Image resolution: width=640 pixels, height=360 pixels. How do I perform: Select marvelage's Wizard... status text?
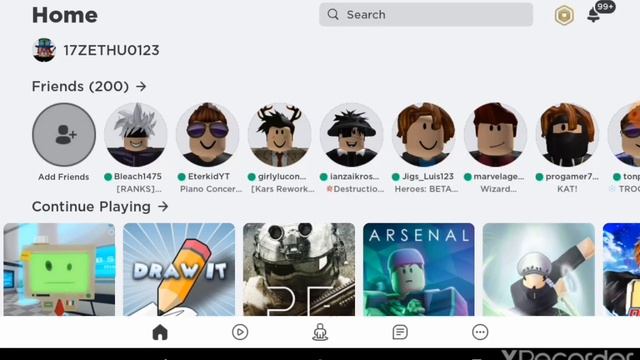(x=498, y=189)
